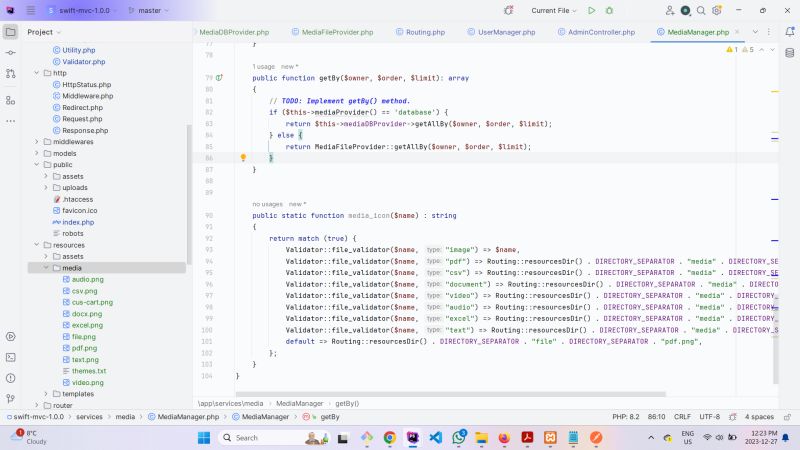Click the lightbulb quick-fix icon
800x450 pixels.
coord(243,158)
